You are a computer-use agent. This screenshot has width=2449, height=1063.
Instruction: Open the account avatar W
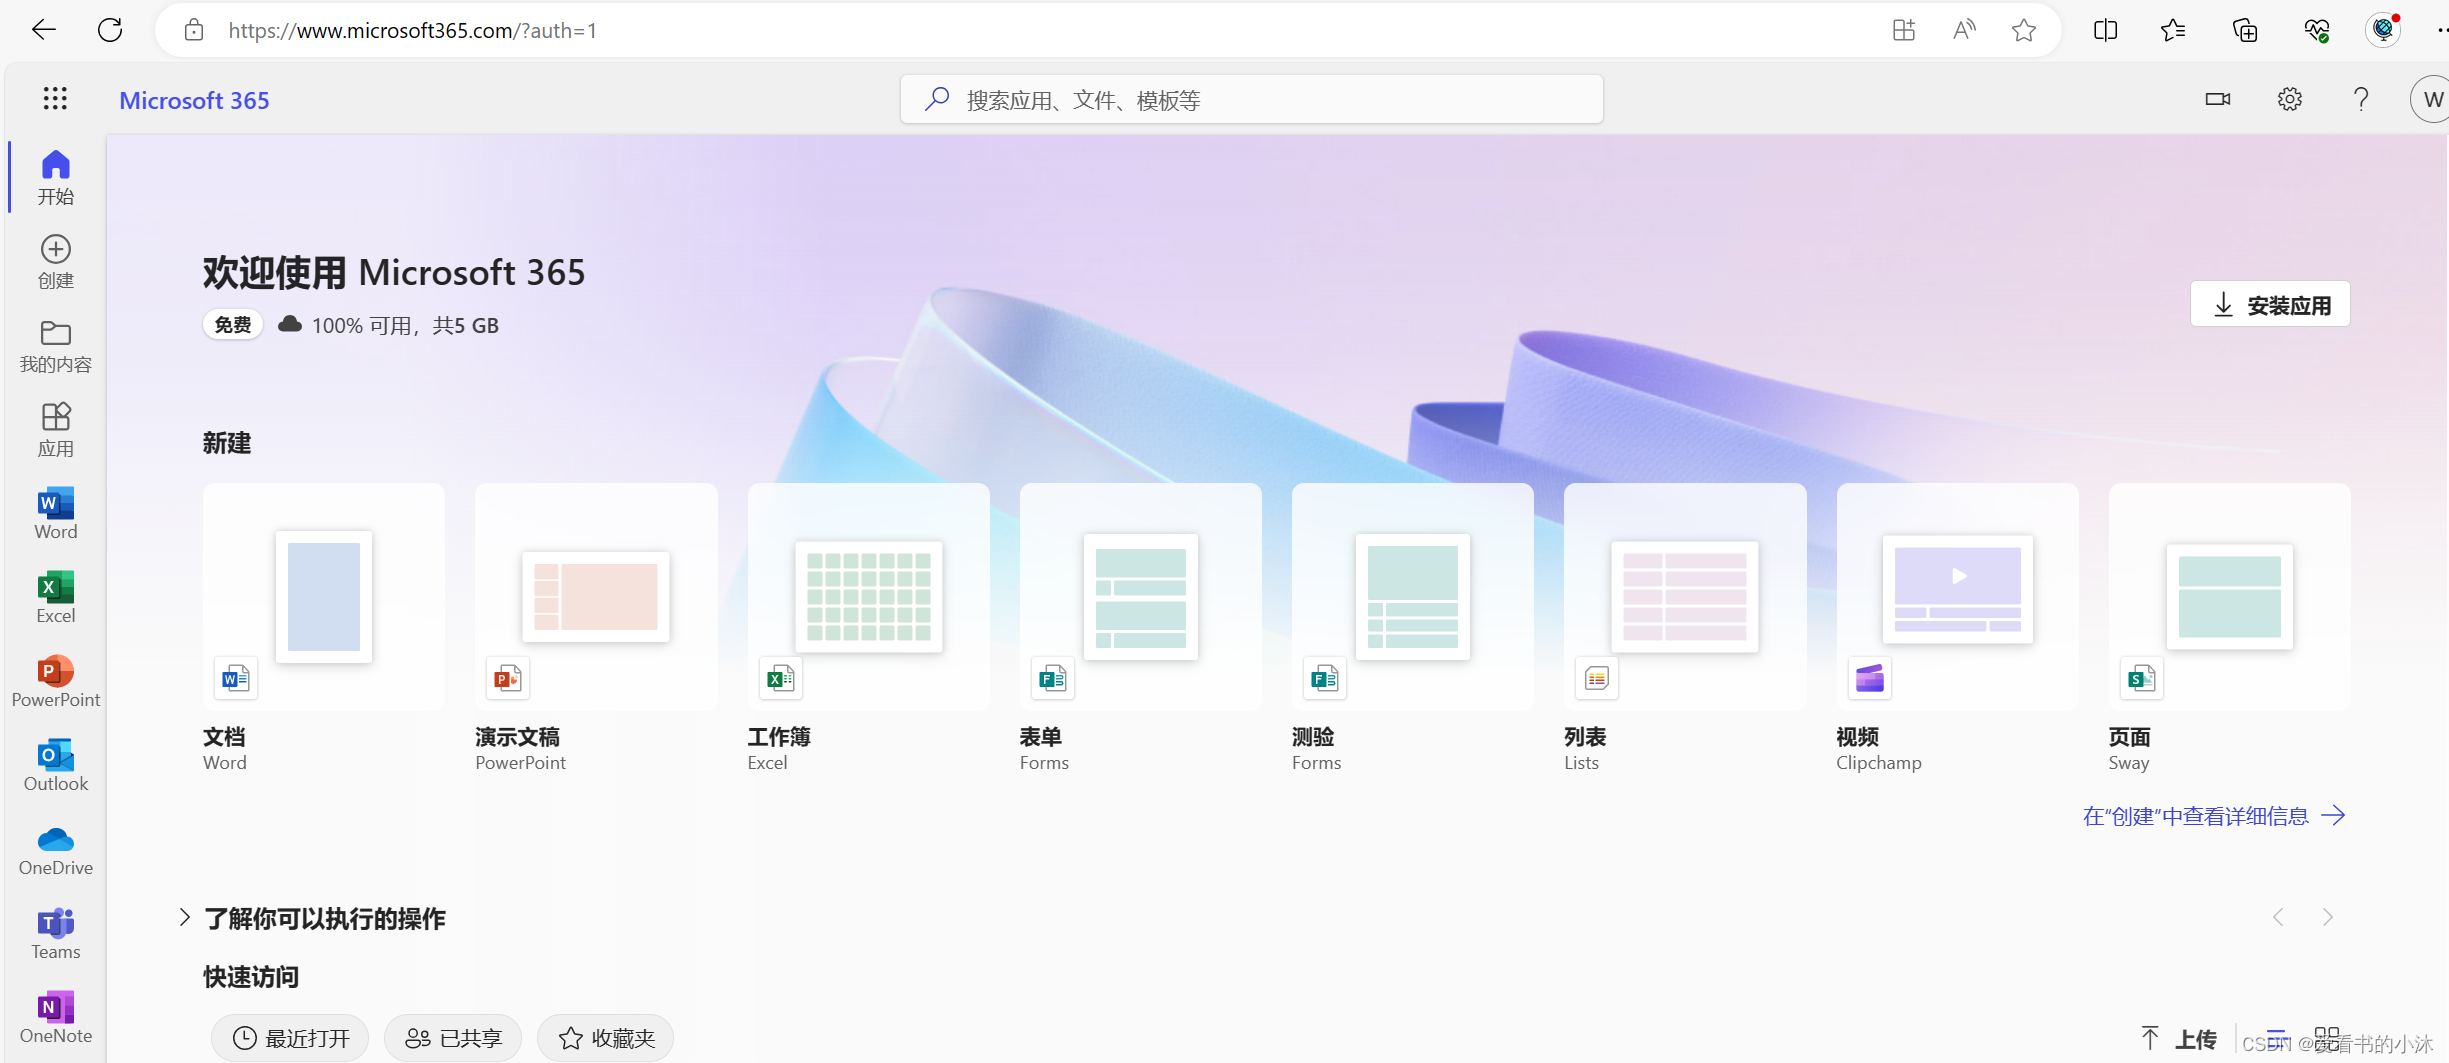tap(2430, 99)
